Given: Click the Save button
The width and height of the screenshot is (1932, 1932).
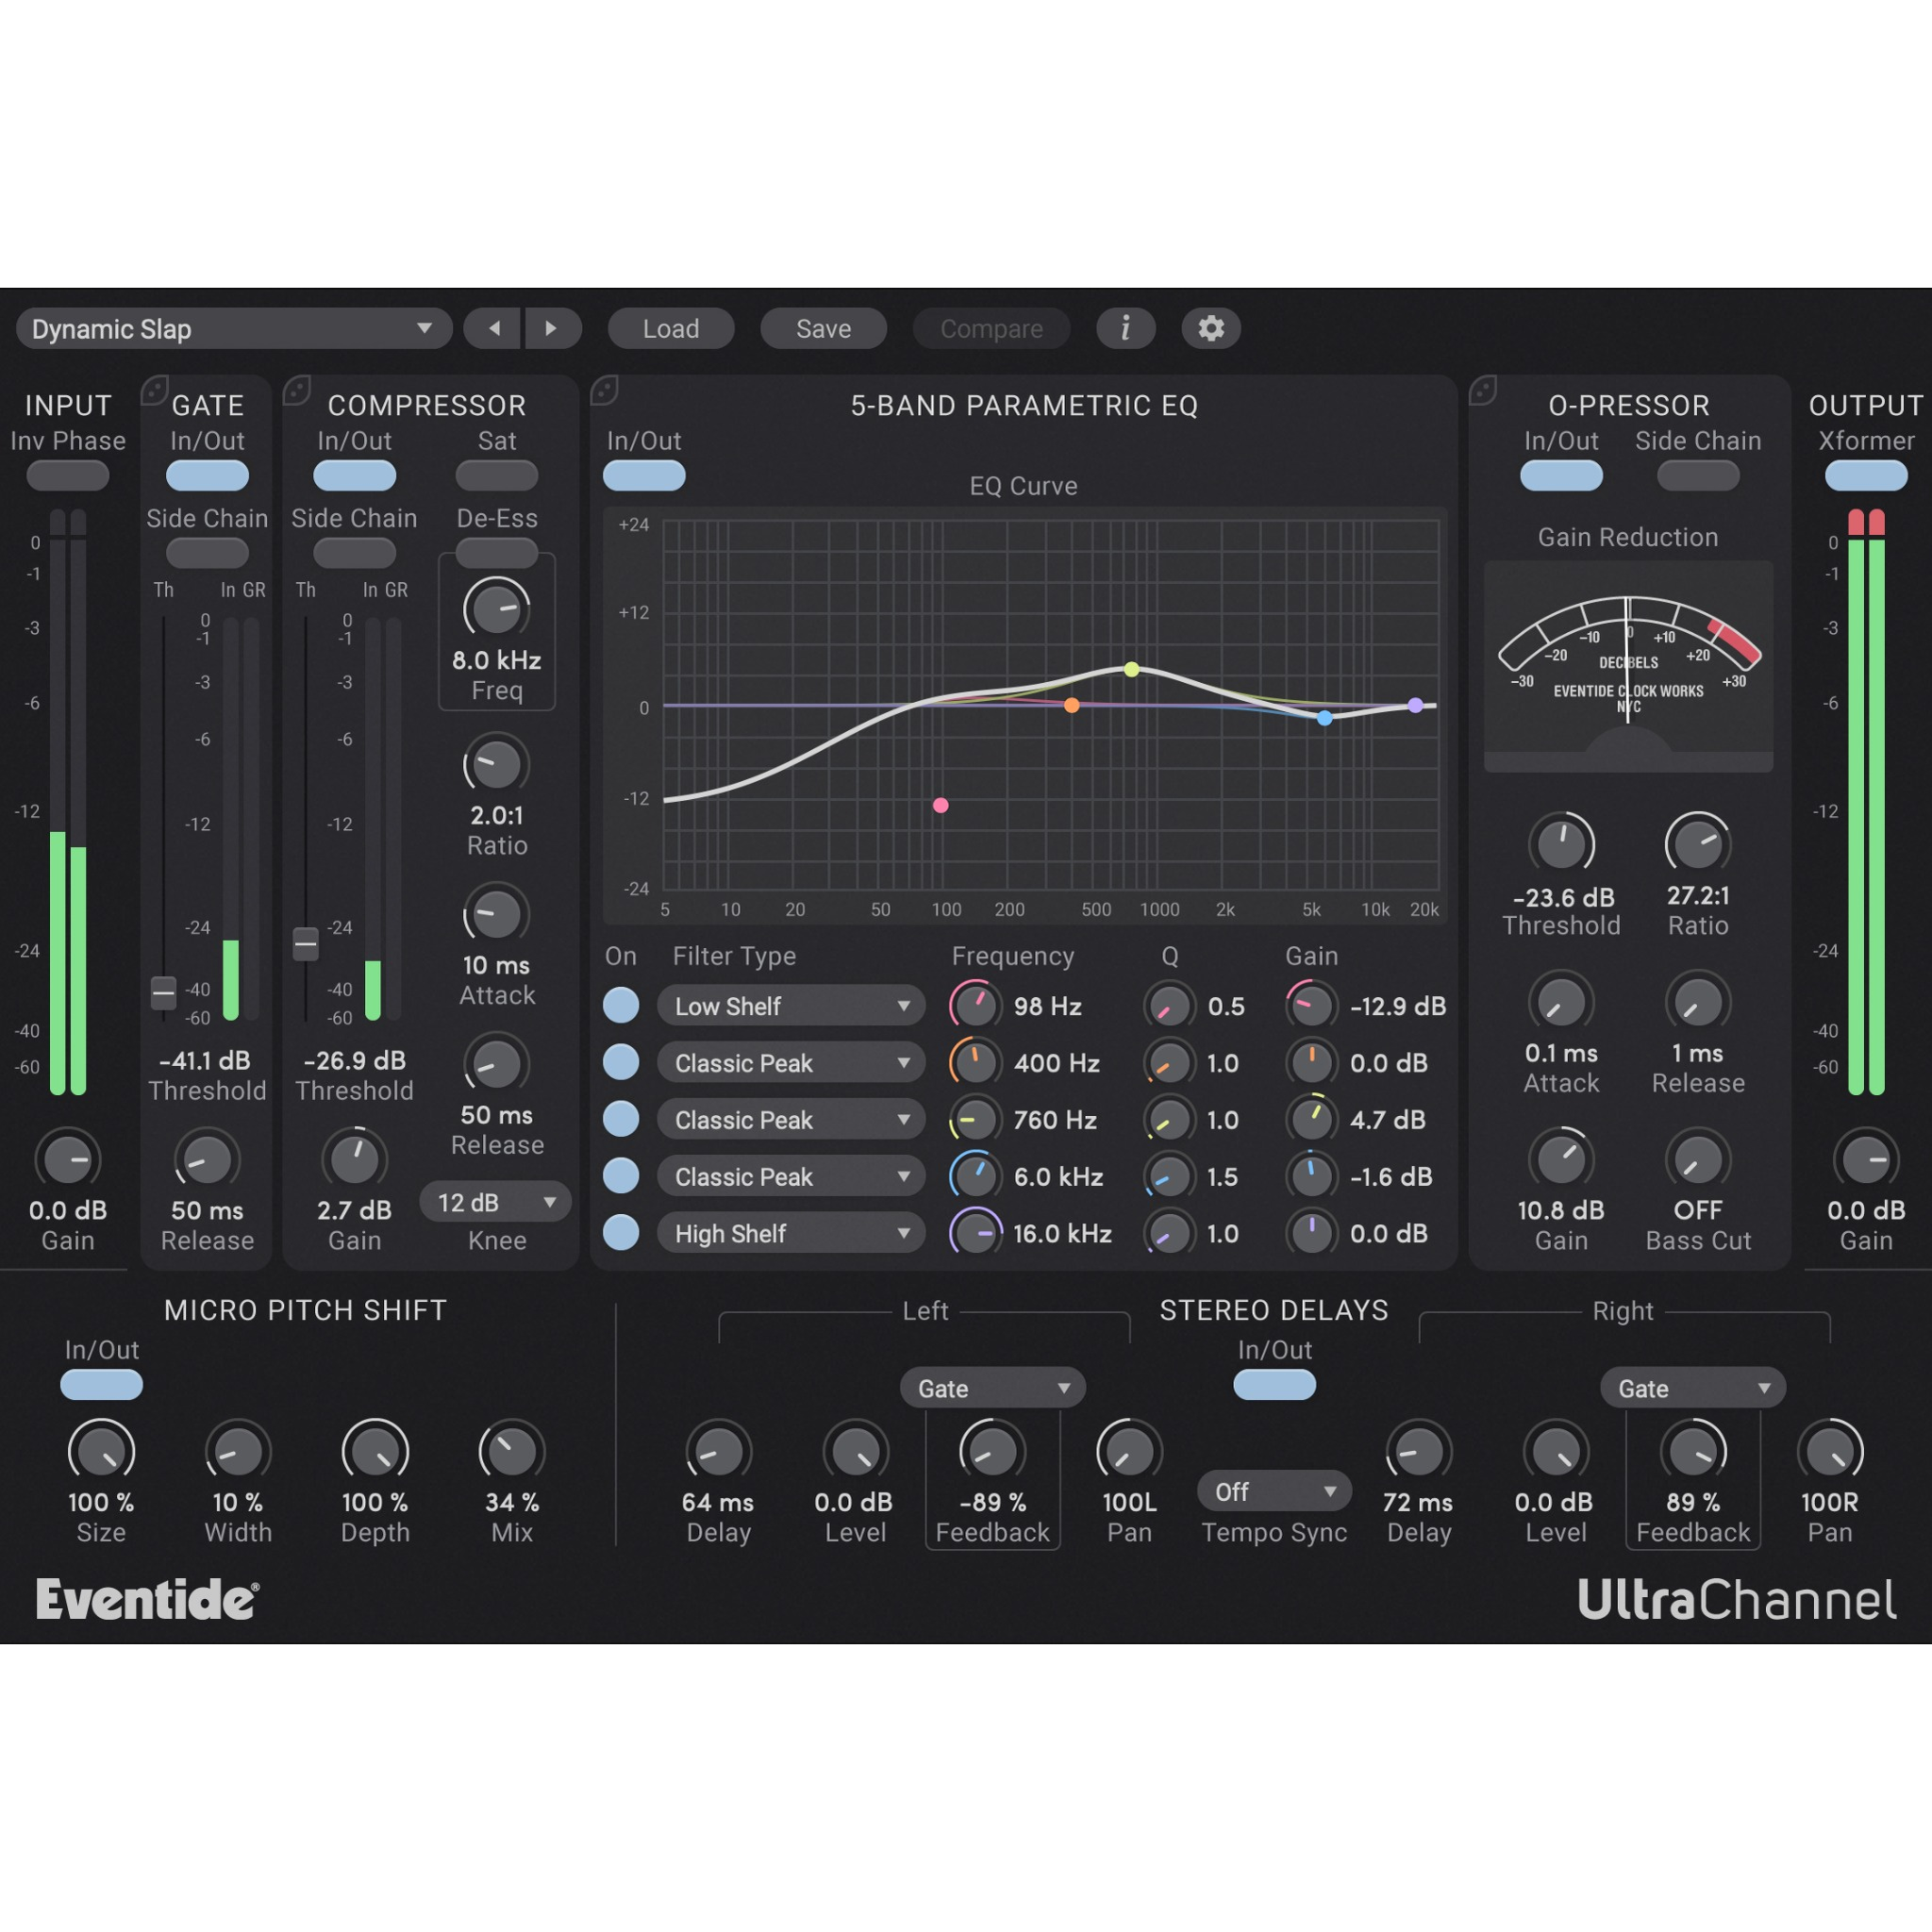Looking at the screenshot, I should 824,328.
